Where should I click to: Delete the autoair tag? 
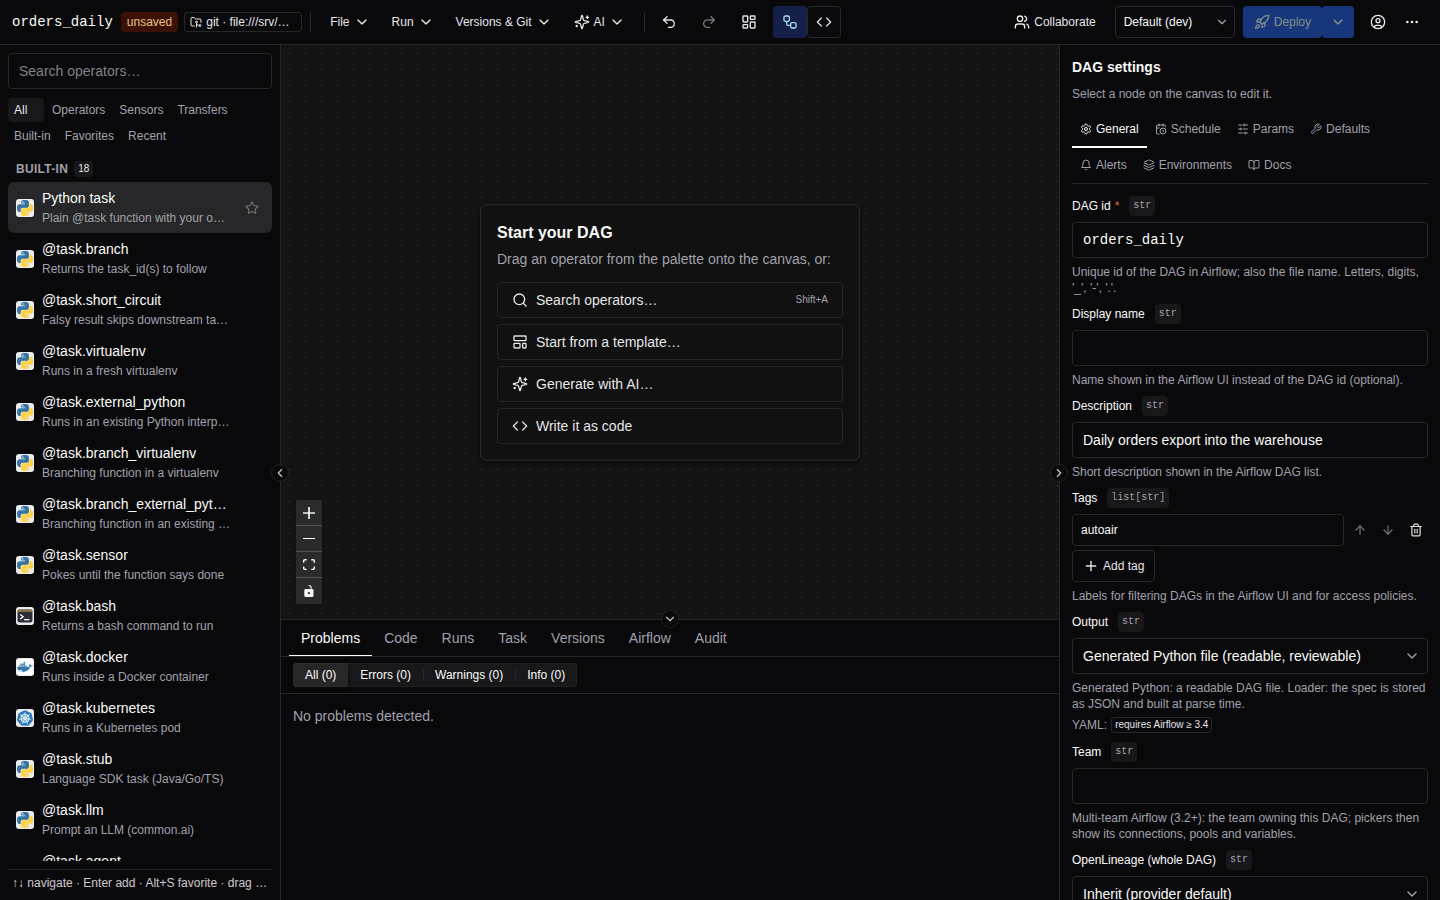coord(1416,530)
